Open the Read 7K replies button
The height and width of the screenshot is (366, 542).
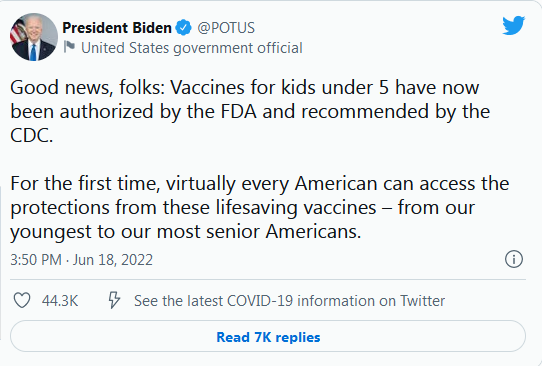click(268, 336)
